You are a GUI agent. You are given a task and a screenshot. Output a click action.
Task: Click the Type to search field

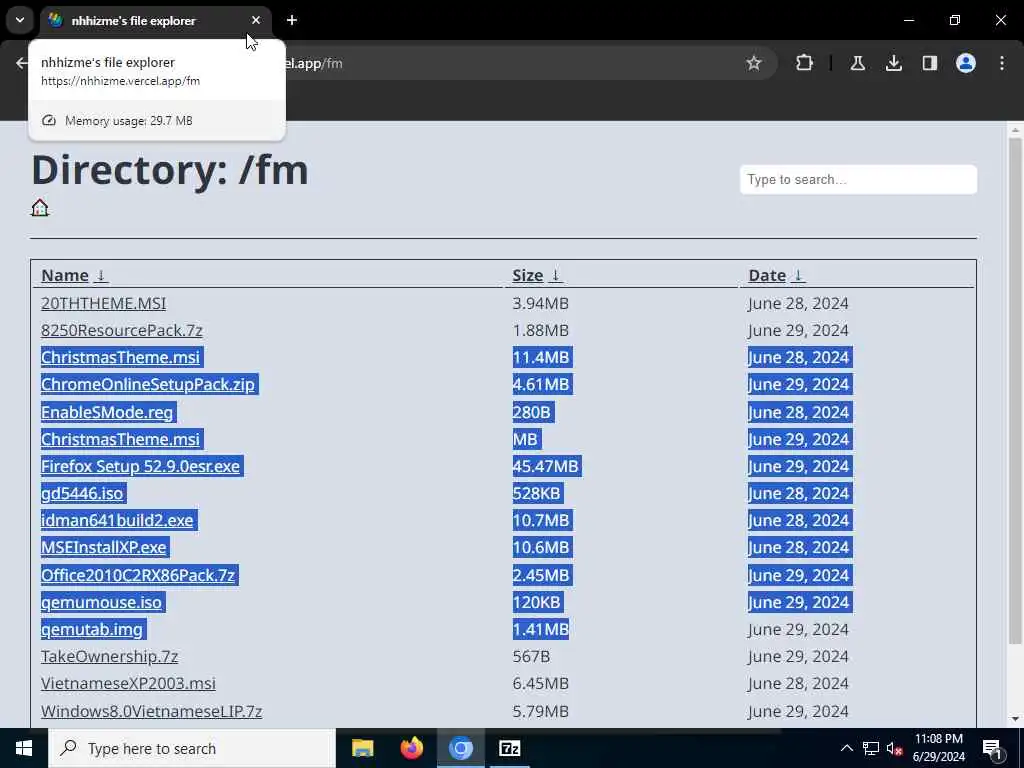[858, 180]
